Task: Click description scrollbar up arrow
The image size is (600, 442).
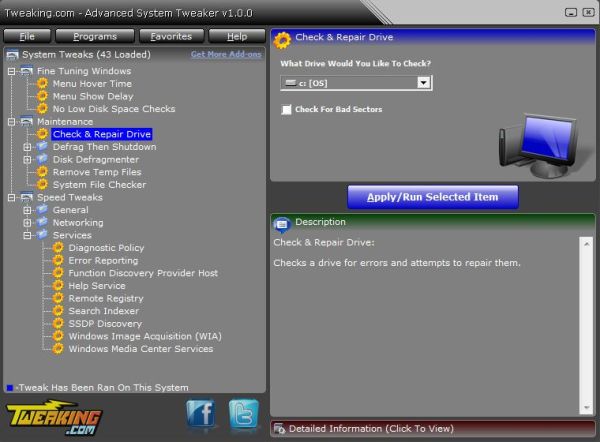Action: (587, 243)
